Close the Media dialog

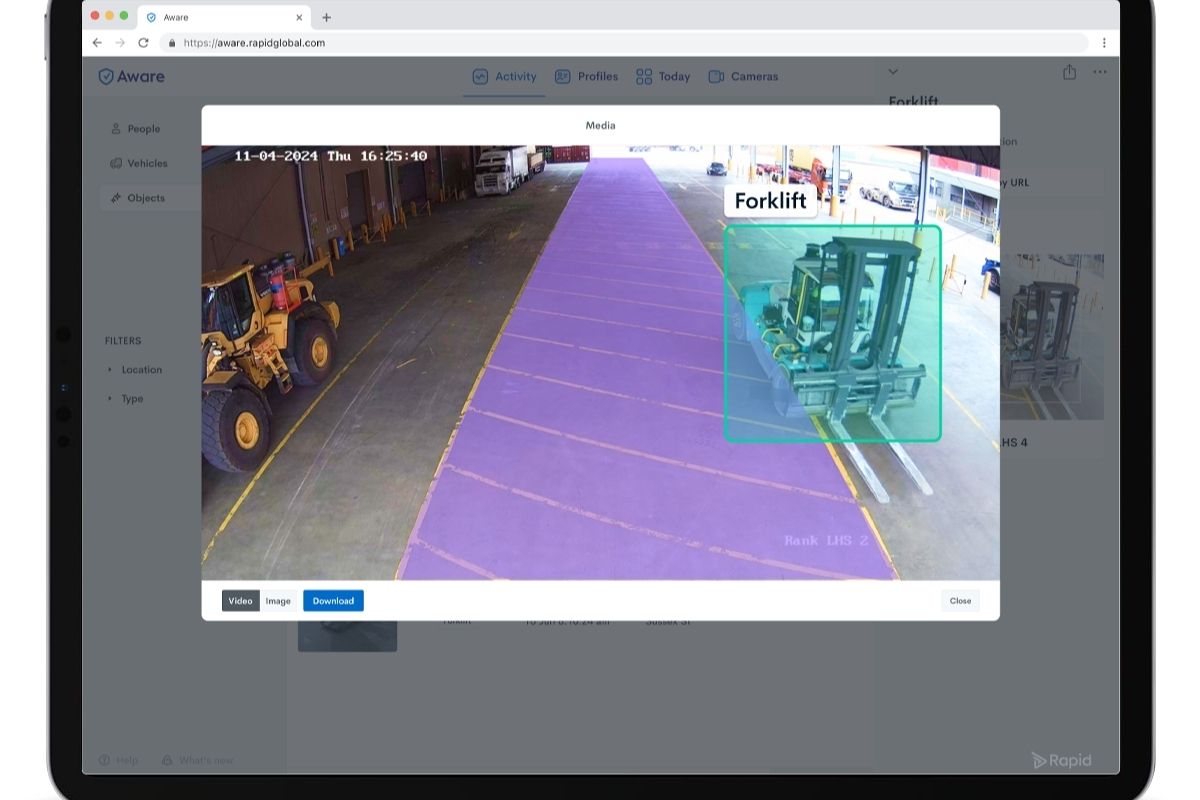[x=959, y=601]
